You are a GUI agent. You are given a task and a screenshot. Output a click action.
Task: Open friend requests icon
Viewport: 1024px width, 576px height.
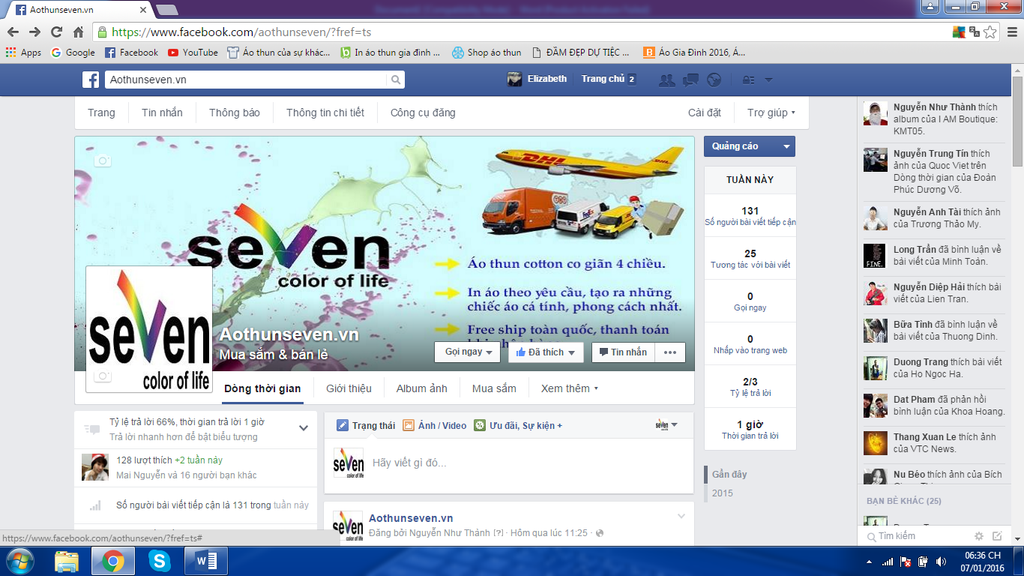click(667, 80)
